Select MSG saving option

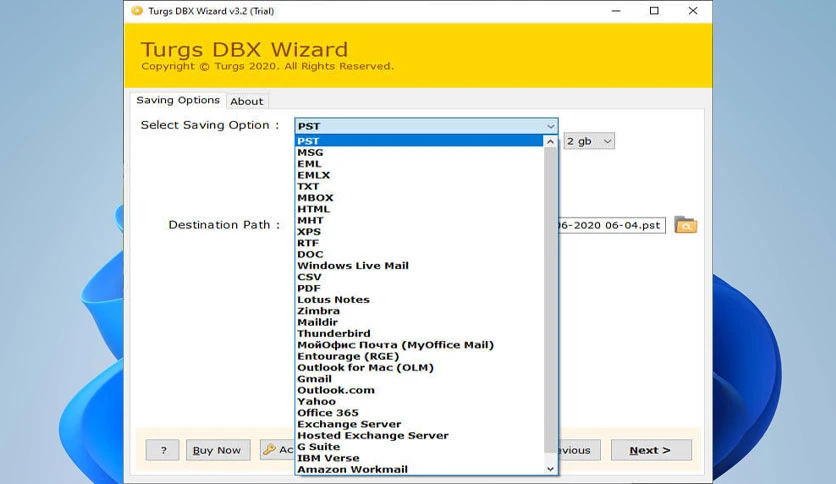[x=420, y=152]
